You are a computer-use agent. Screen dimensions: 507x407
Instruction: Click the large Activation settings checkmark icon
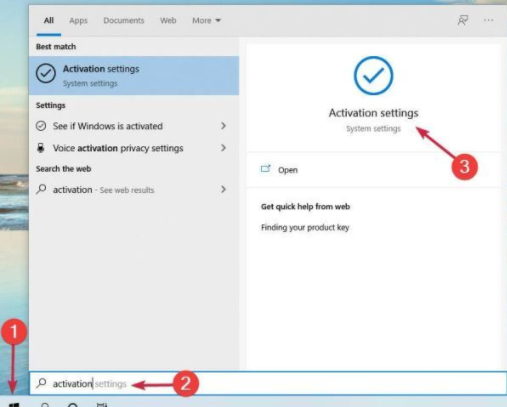click(x=373, y=76)
